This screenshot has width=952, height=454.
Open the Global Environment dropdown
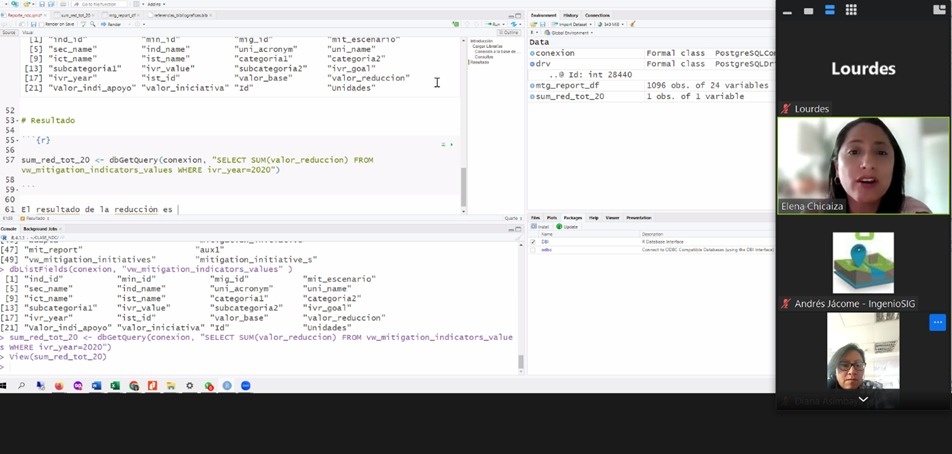pyautogui.click(x=569, y=33)
